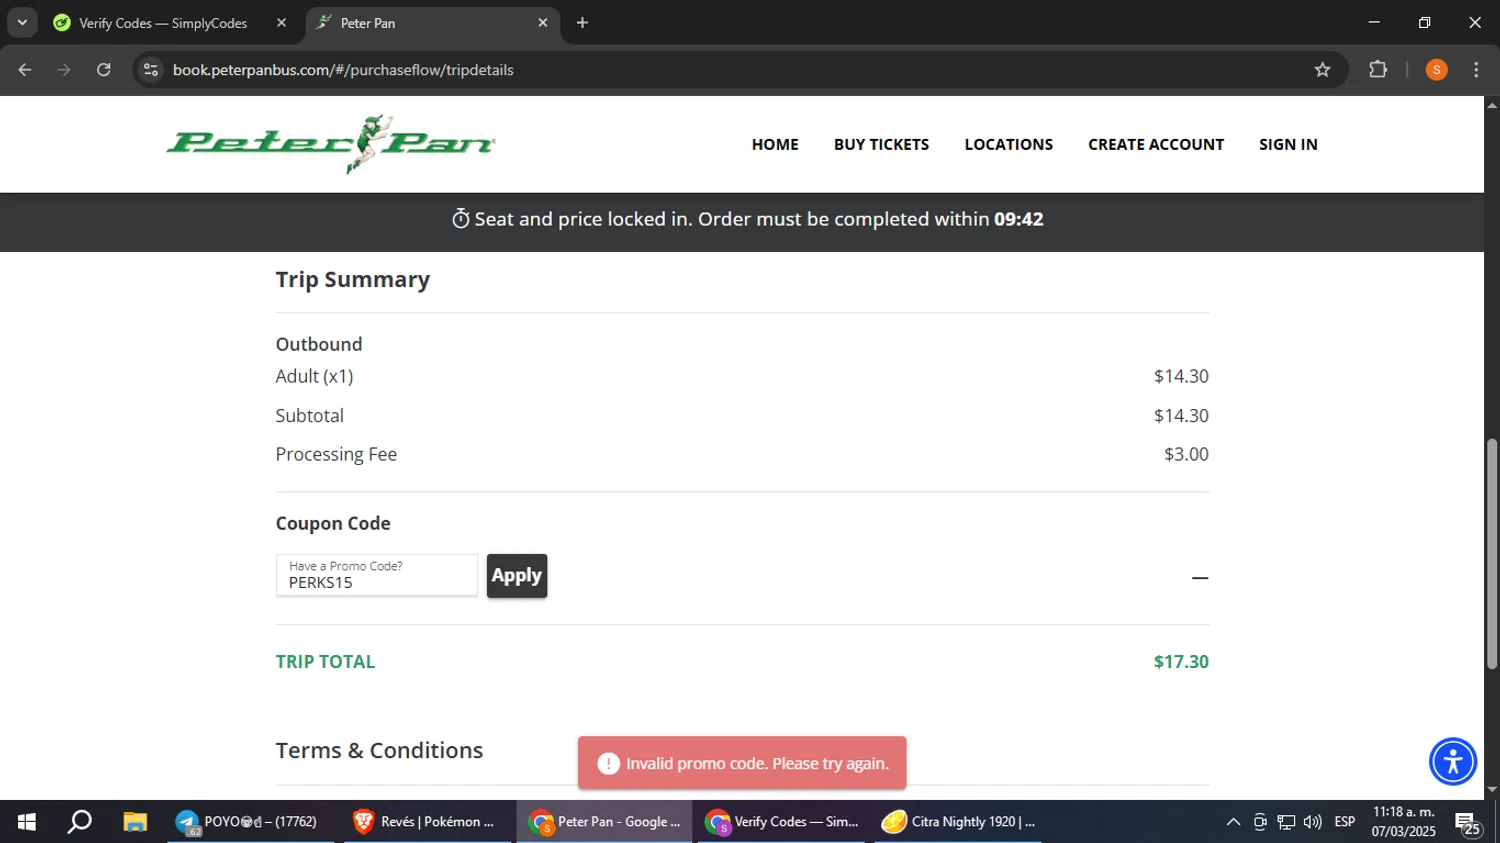The width and height of the screenshot is (1500, 843).
Task: Click the address bar URL
Action: click(343, 70)
